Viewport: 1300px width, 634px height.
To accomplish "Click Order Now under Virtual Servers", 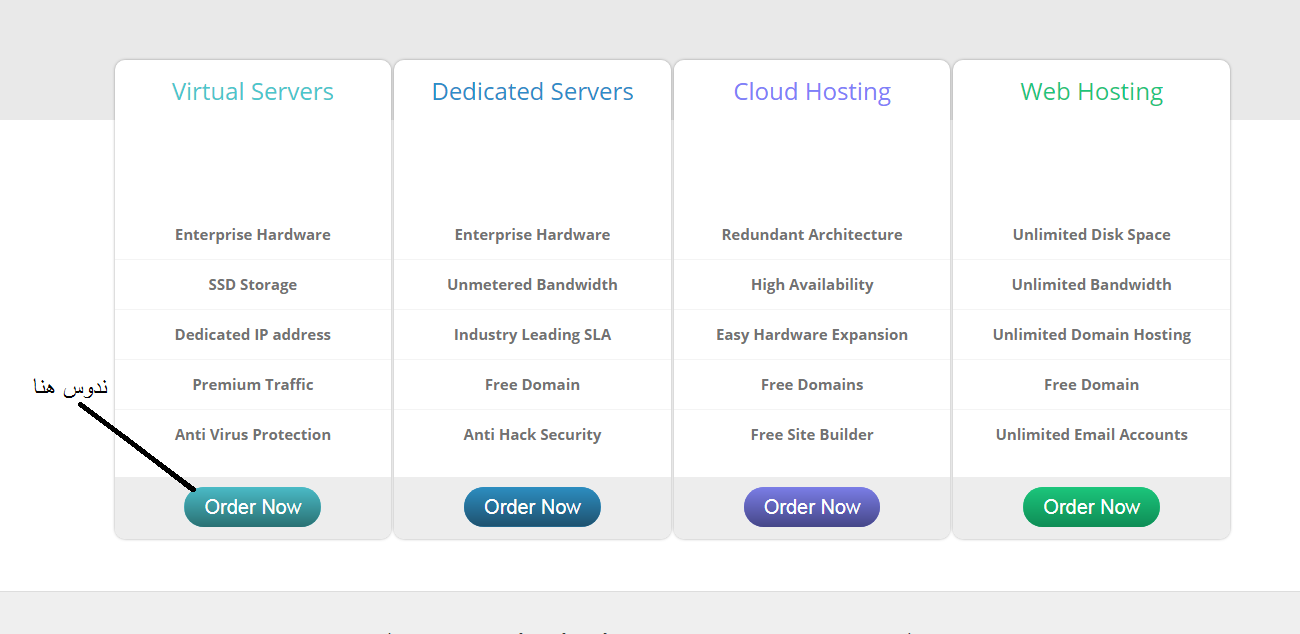I will tap(252, 507).
